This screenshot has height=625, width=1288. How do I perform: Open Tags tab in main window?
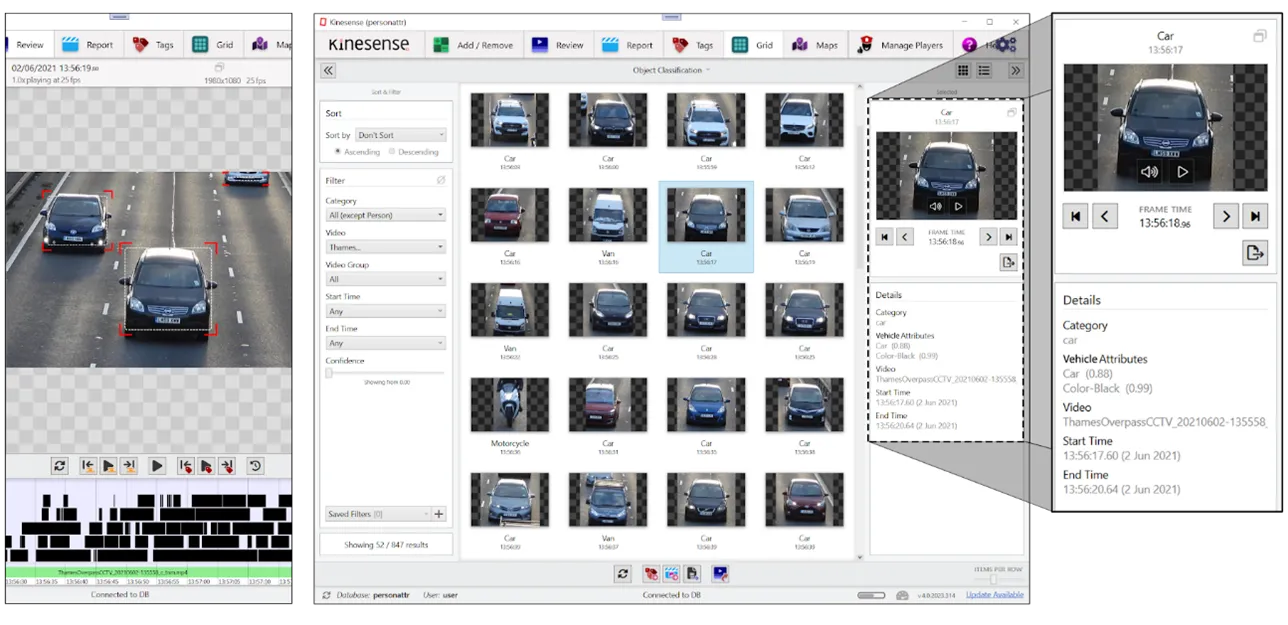click(693, 45)
